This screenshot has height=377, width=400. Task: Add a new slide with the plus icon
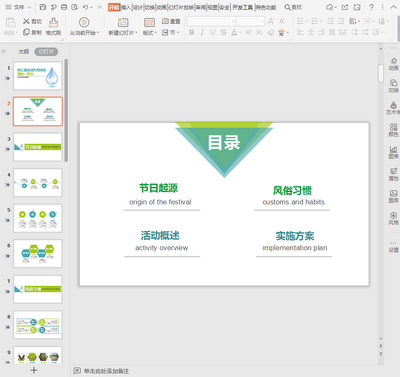tap(34, 370)
